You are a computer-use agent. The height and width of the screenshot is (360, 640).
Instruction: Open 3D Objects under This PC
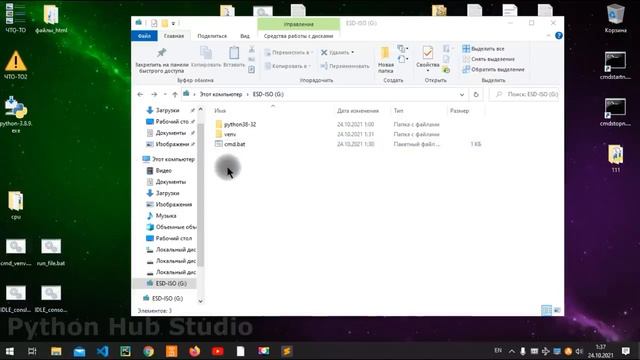[x=176, y=227]
